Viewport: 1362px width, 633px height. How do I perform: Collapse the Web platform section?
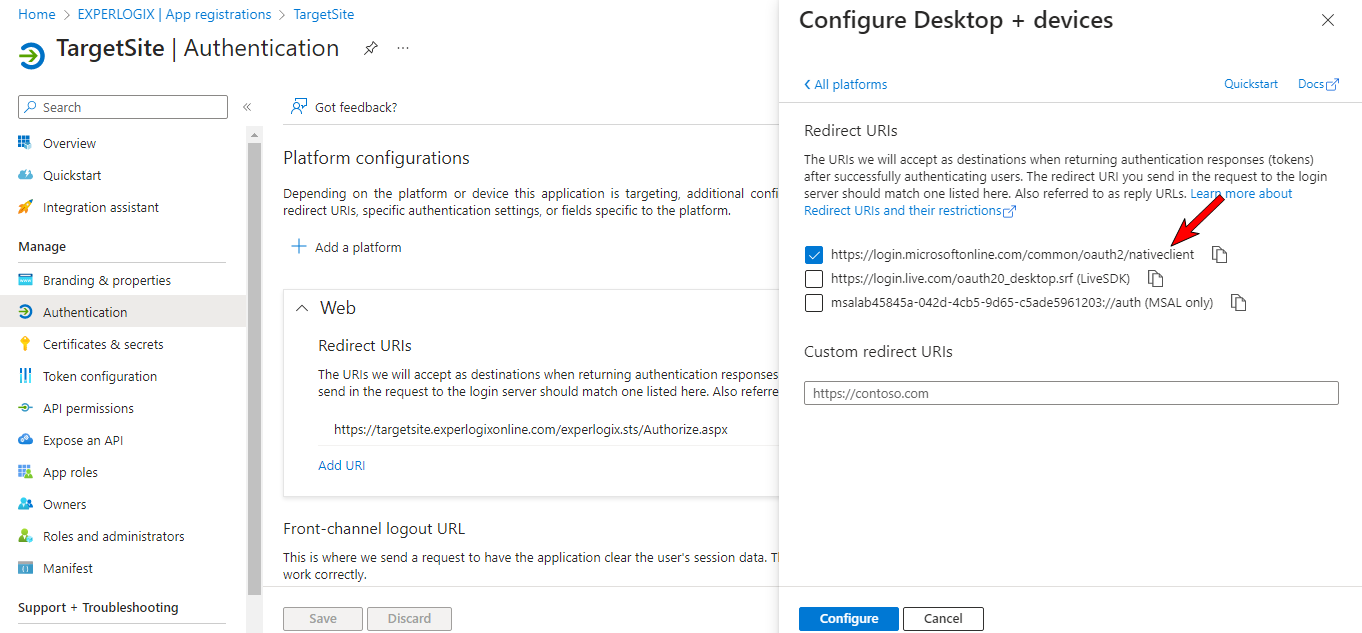click(302, 308)
